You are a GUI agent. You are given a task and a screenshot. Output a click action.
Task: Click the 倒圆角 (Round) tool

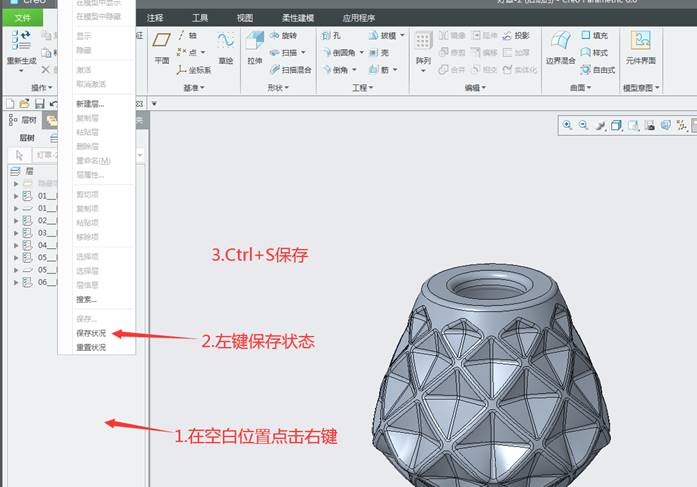[x=339, y=52]
